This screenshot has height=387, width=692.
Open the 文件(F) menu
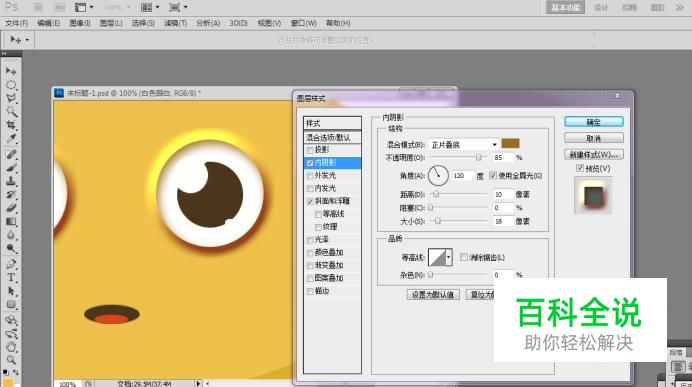tap(17, 23)
